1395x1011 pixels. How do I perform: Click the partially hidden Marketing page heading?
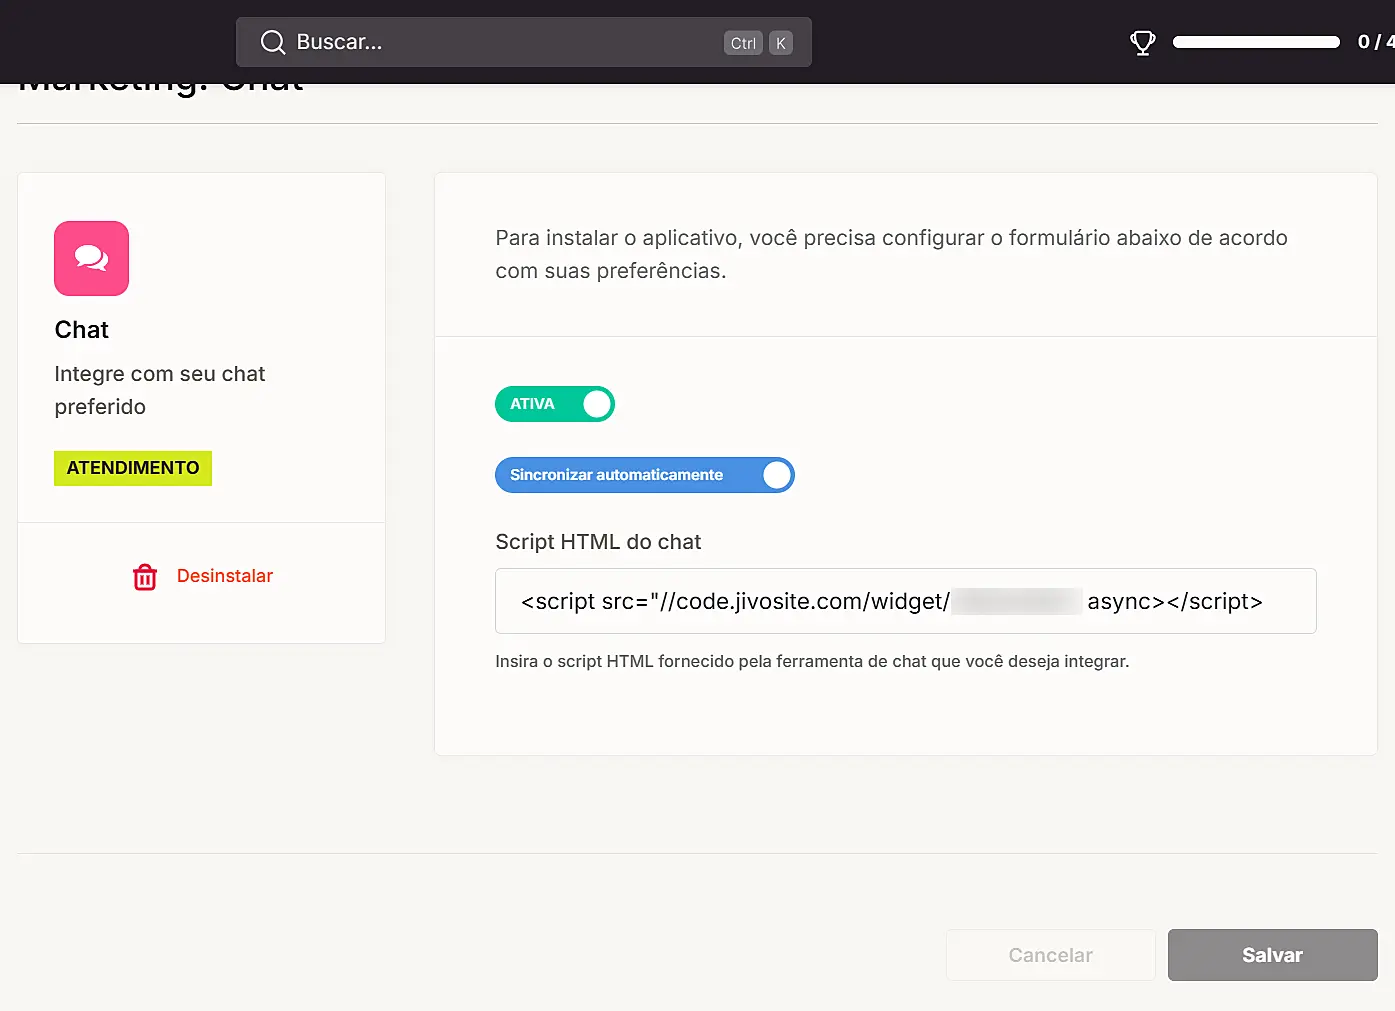(x=161, y=86)
